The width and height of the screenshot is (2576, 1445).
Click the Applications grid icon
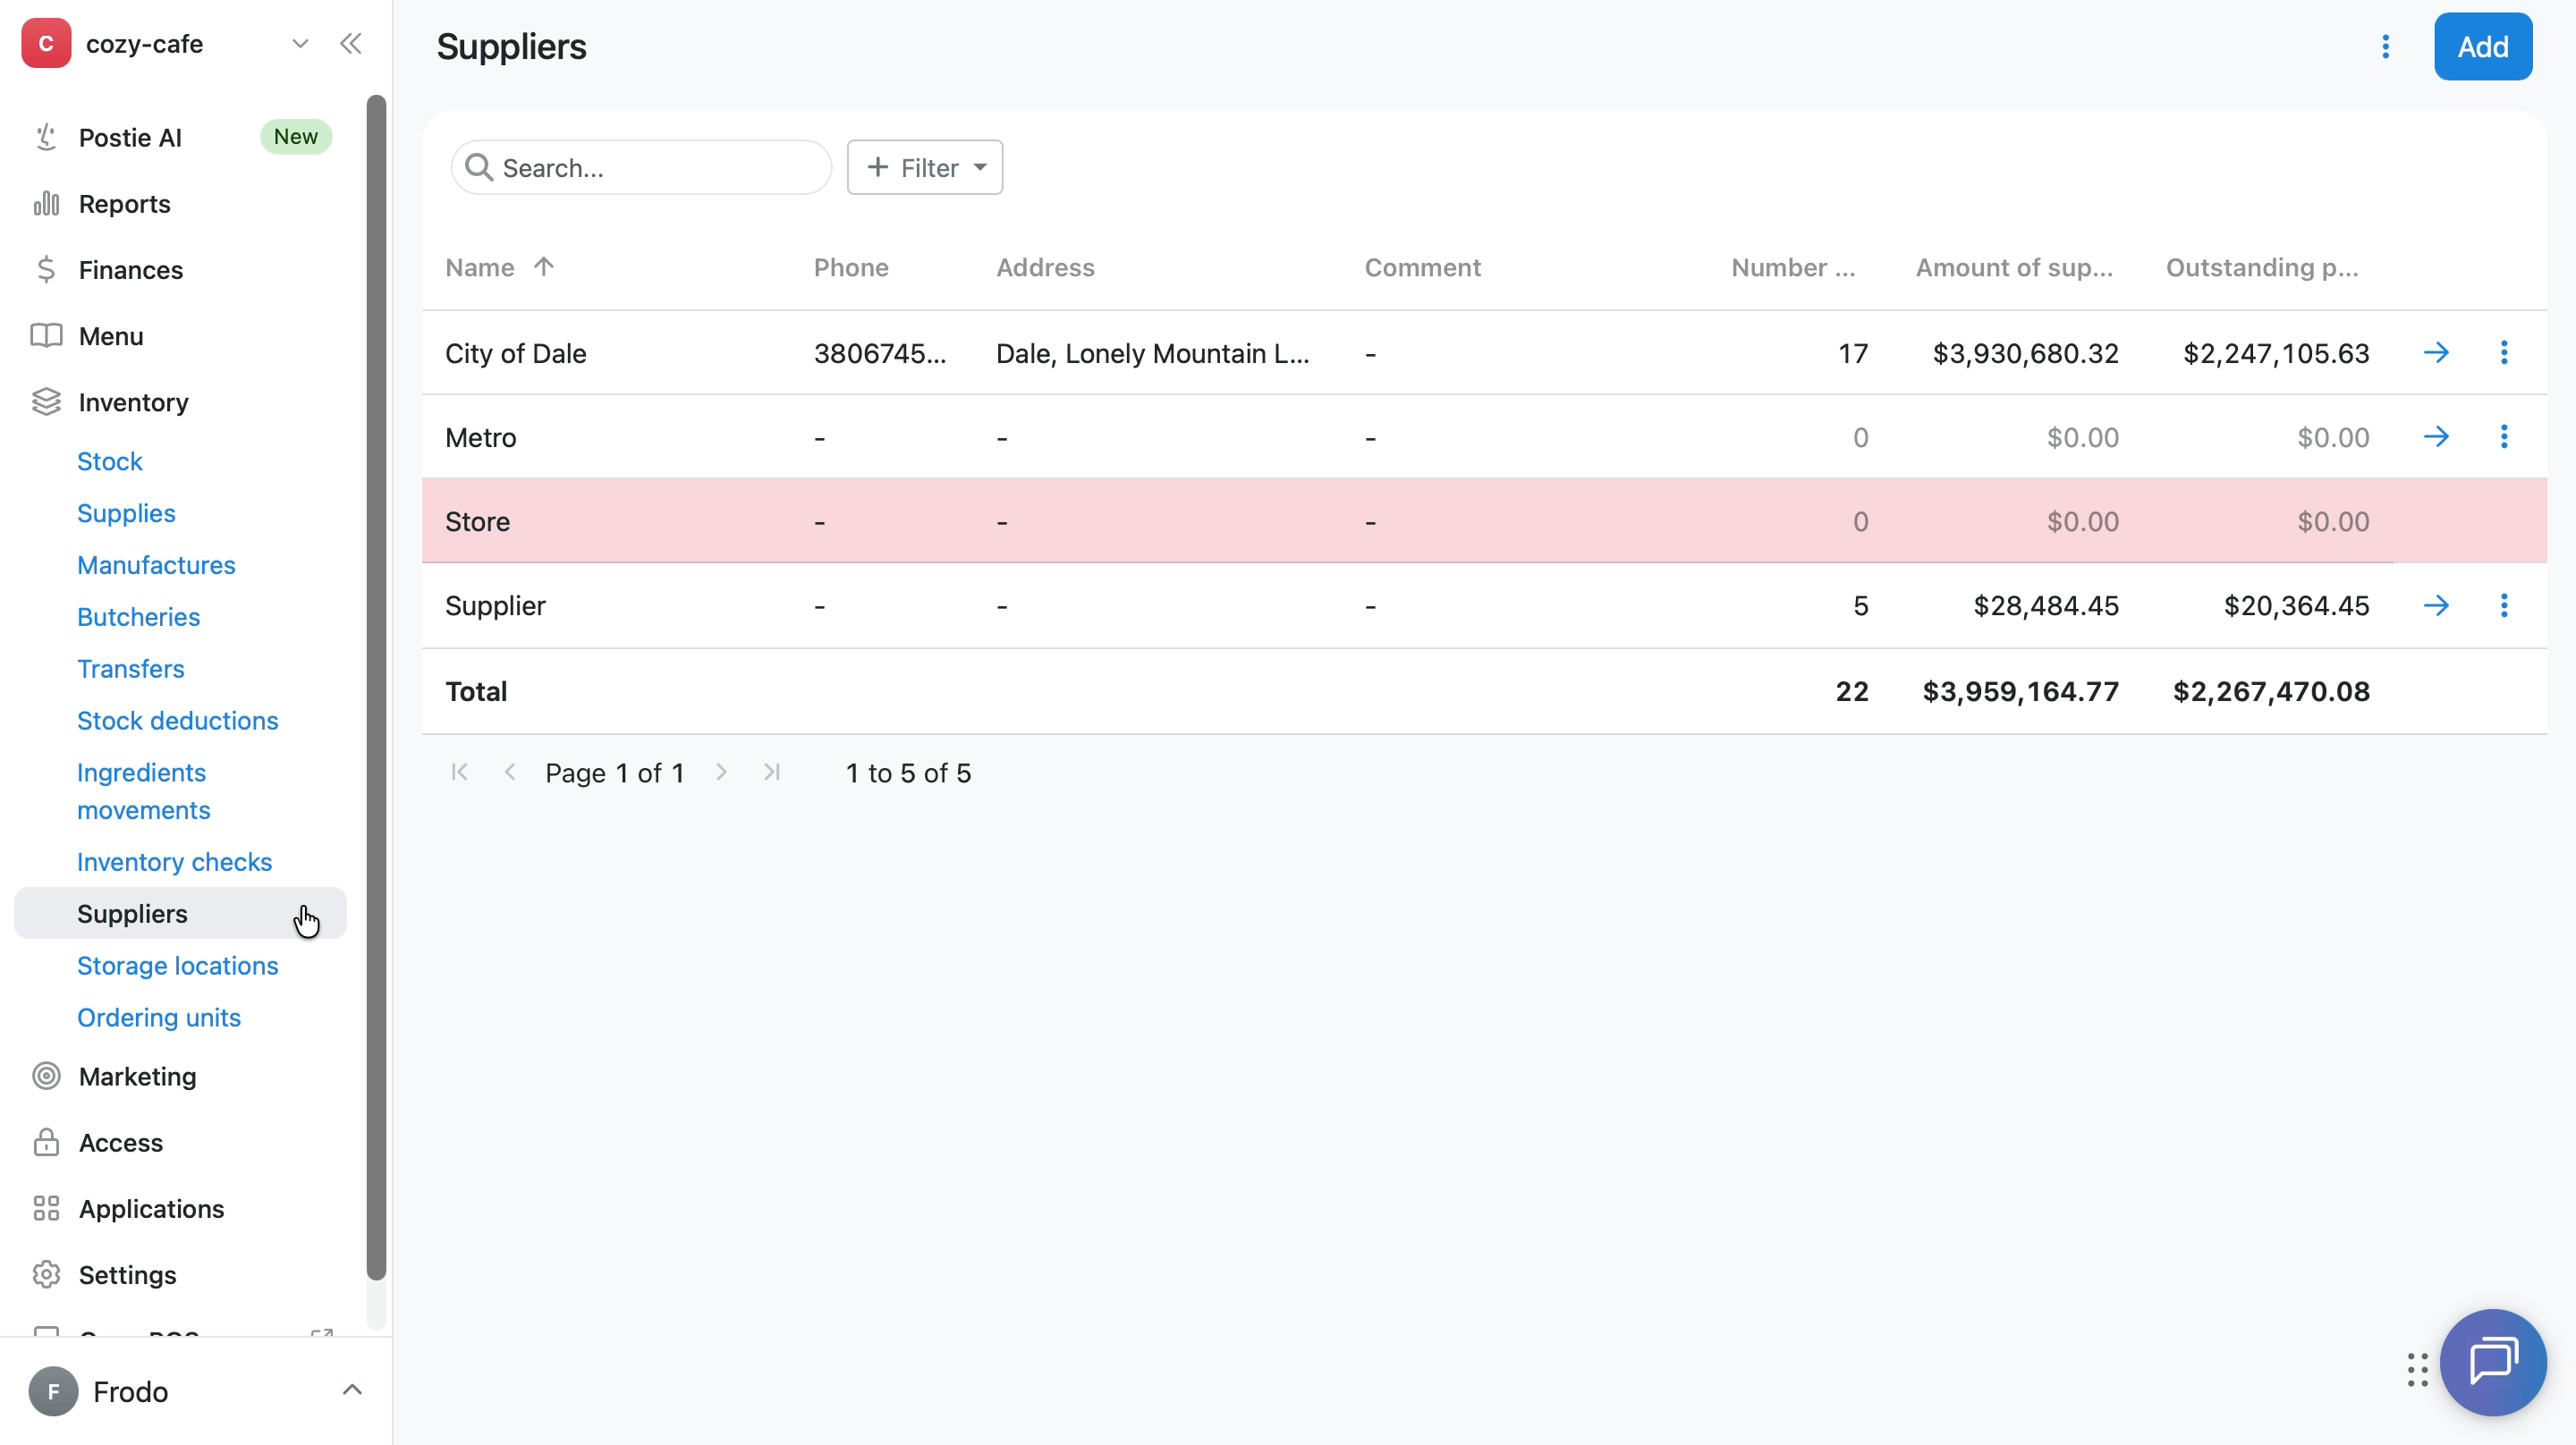(x=46, y=1208)
